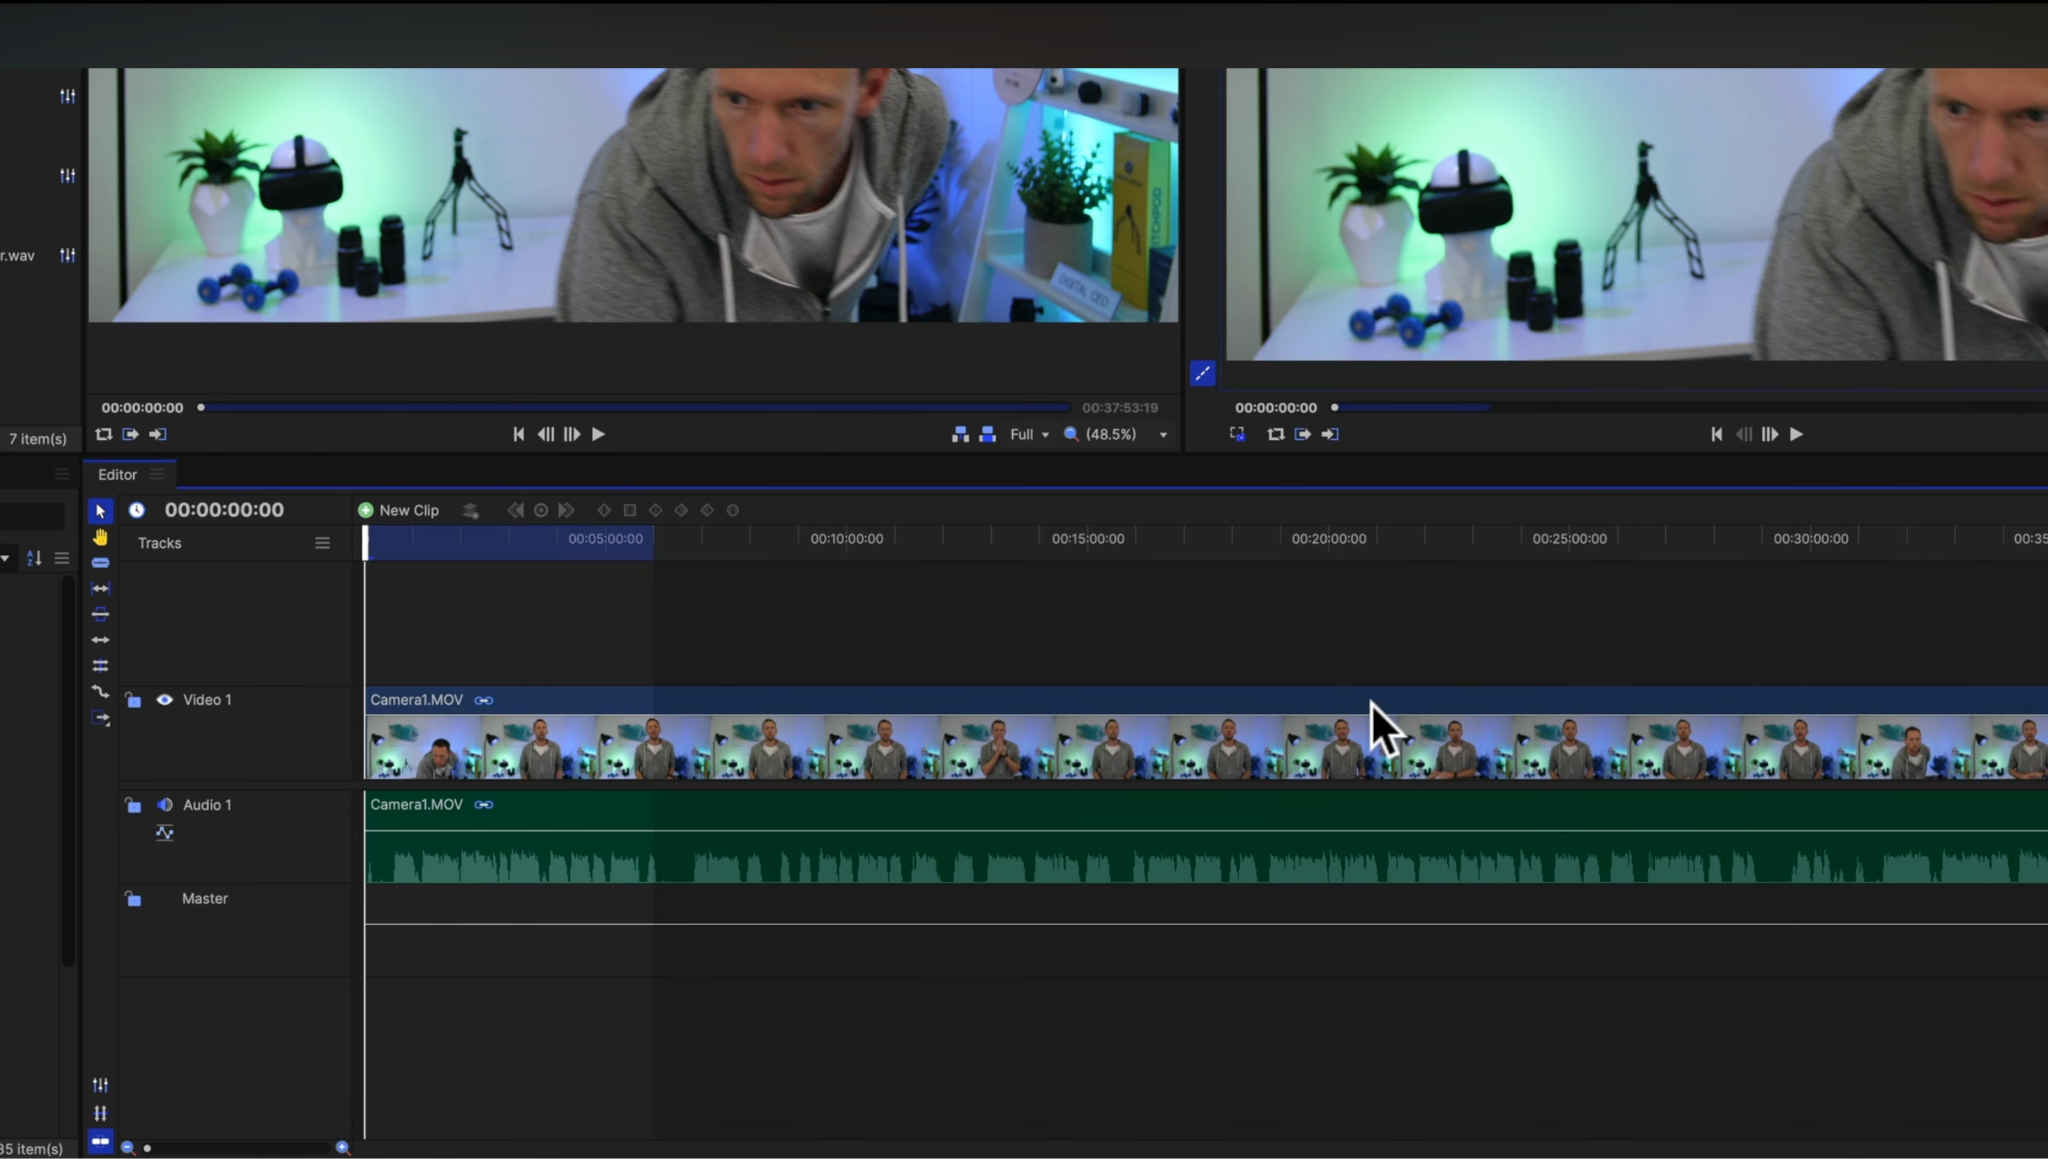Toggle visibility of the Video 1 track
This screenshot has height=1159, width=2048.
164,700
